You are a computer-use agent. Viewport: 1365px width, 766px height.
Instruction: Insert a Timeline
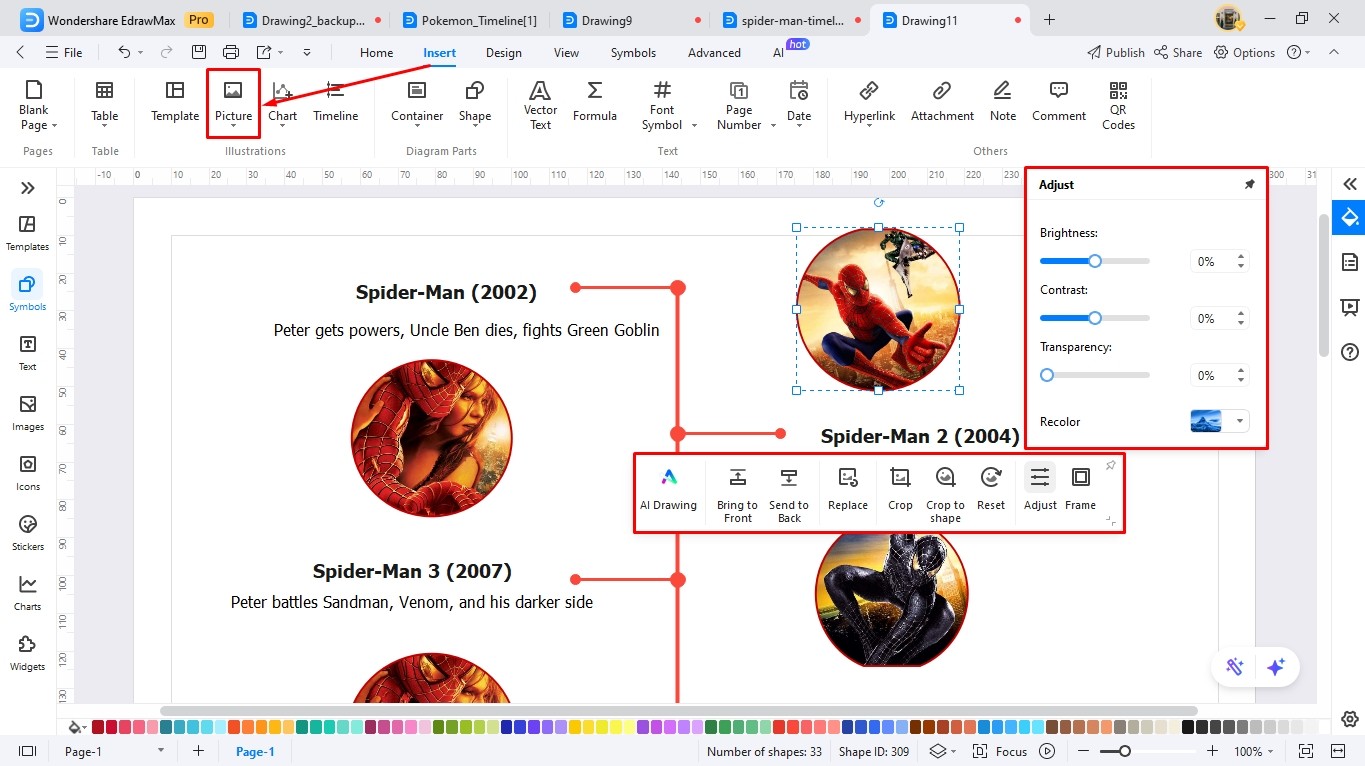pos(336,103)
